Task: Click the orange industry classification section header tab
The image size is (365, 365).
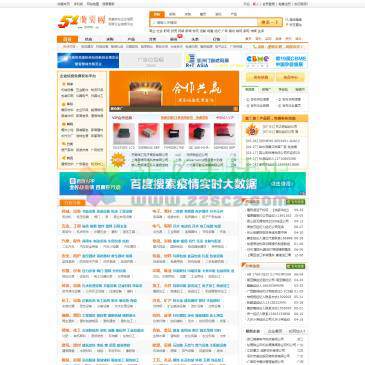Action: 72,202
